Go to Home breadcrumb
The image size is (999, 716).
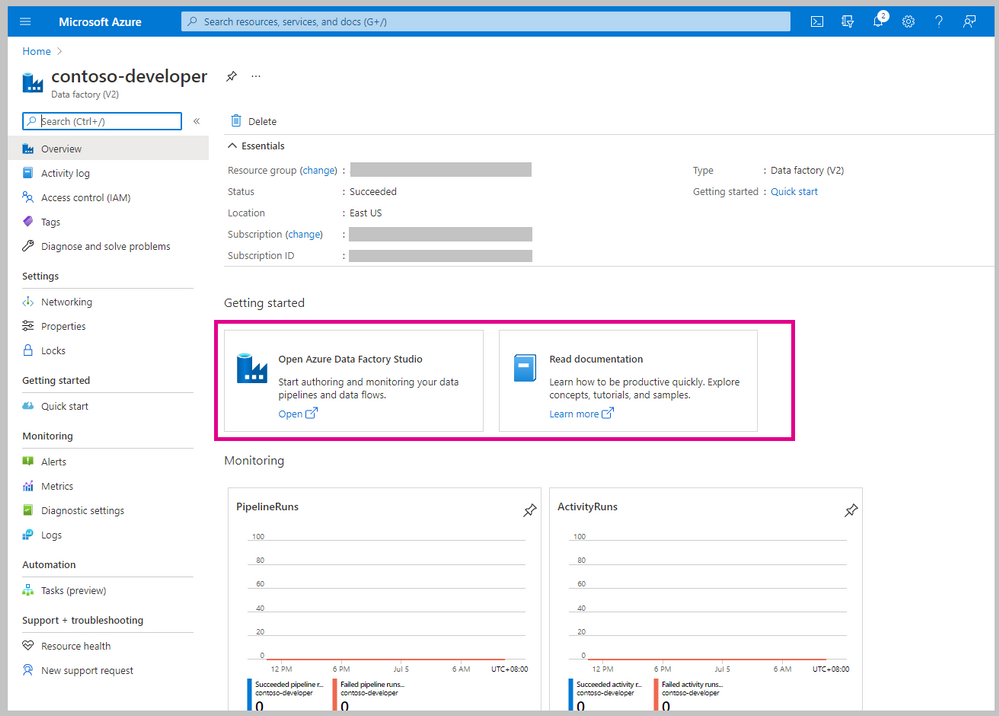pos(36,51)
